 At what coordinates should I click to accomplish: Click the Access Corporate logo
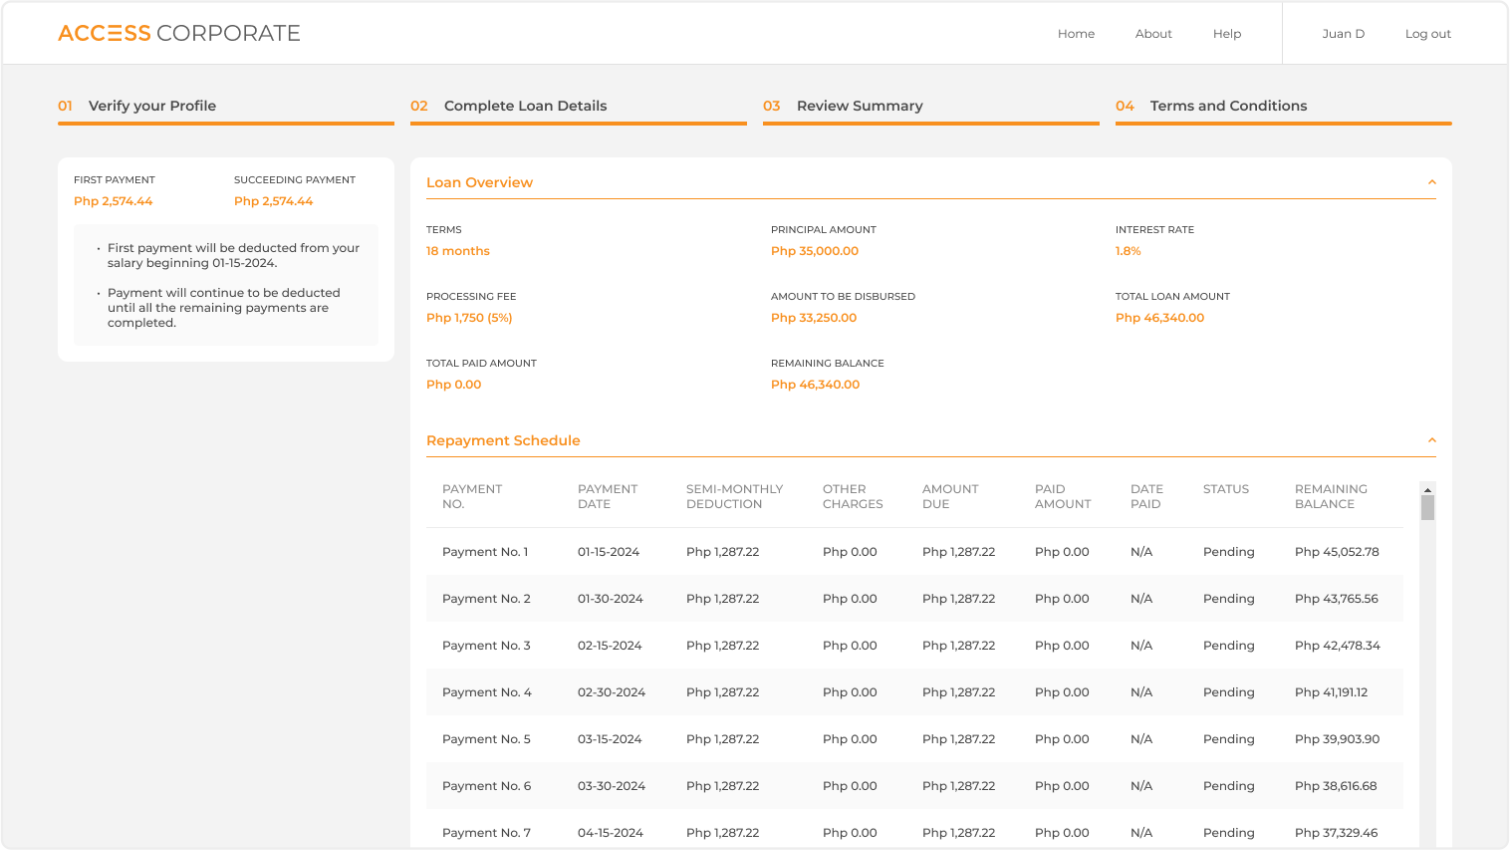179,33
